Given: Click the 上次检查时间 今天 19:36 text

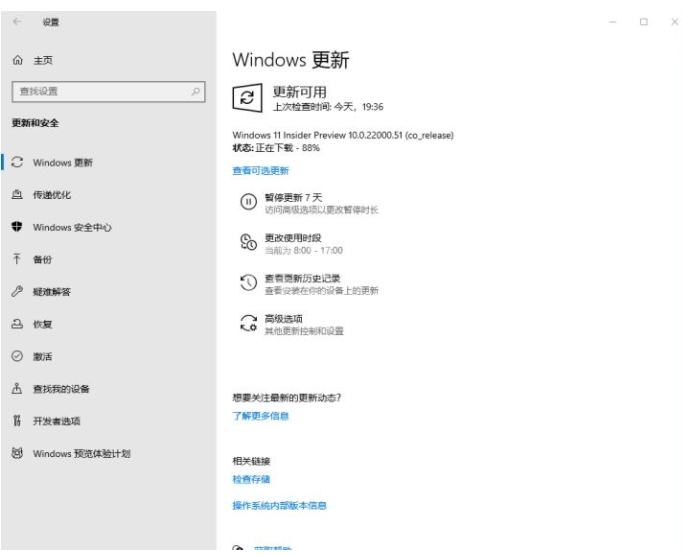Looking at the screenshot, I should pyautogui.click(x=328, y=107).
